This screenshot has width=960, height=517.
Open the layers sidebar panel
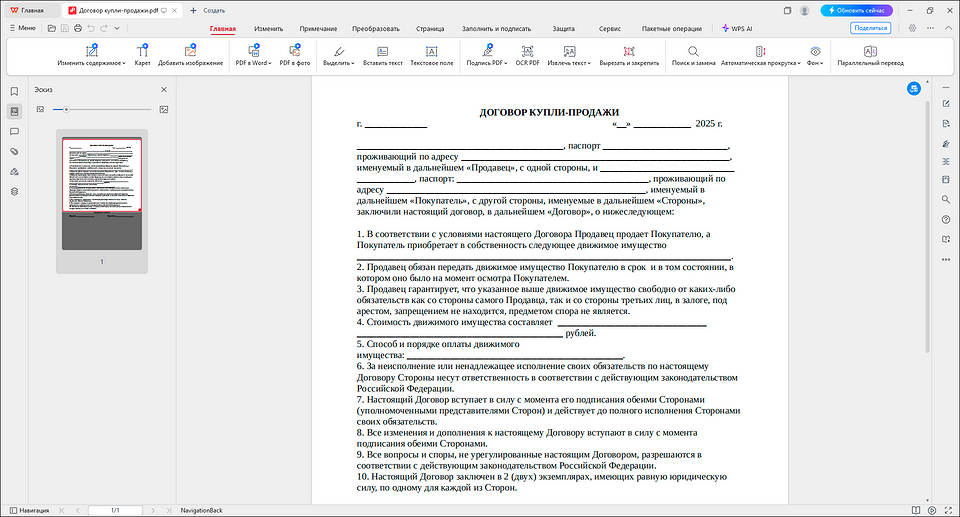tap(14, 191)
